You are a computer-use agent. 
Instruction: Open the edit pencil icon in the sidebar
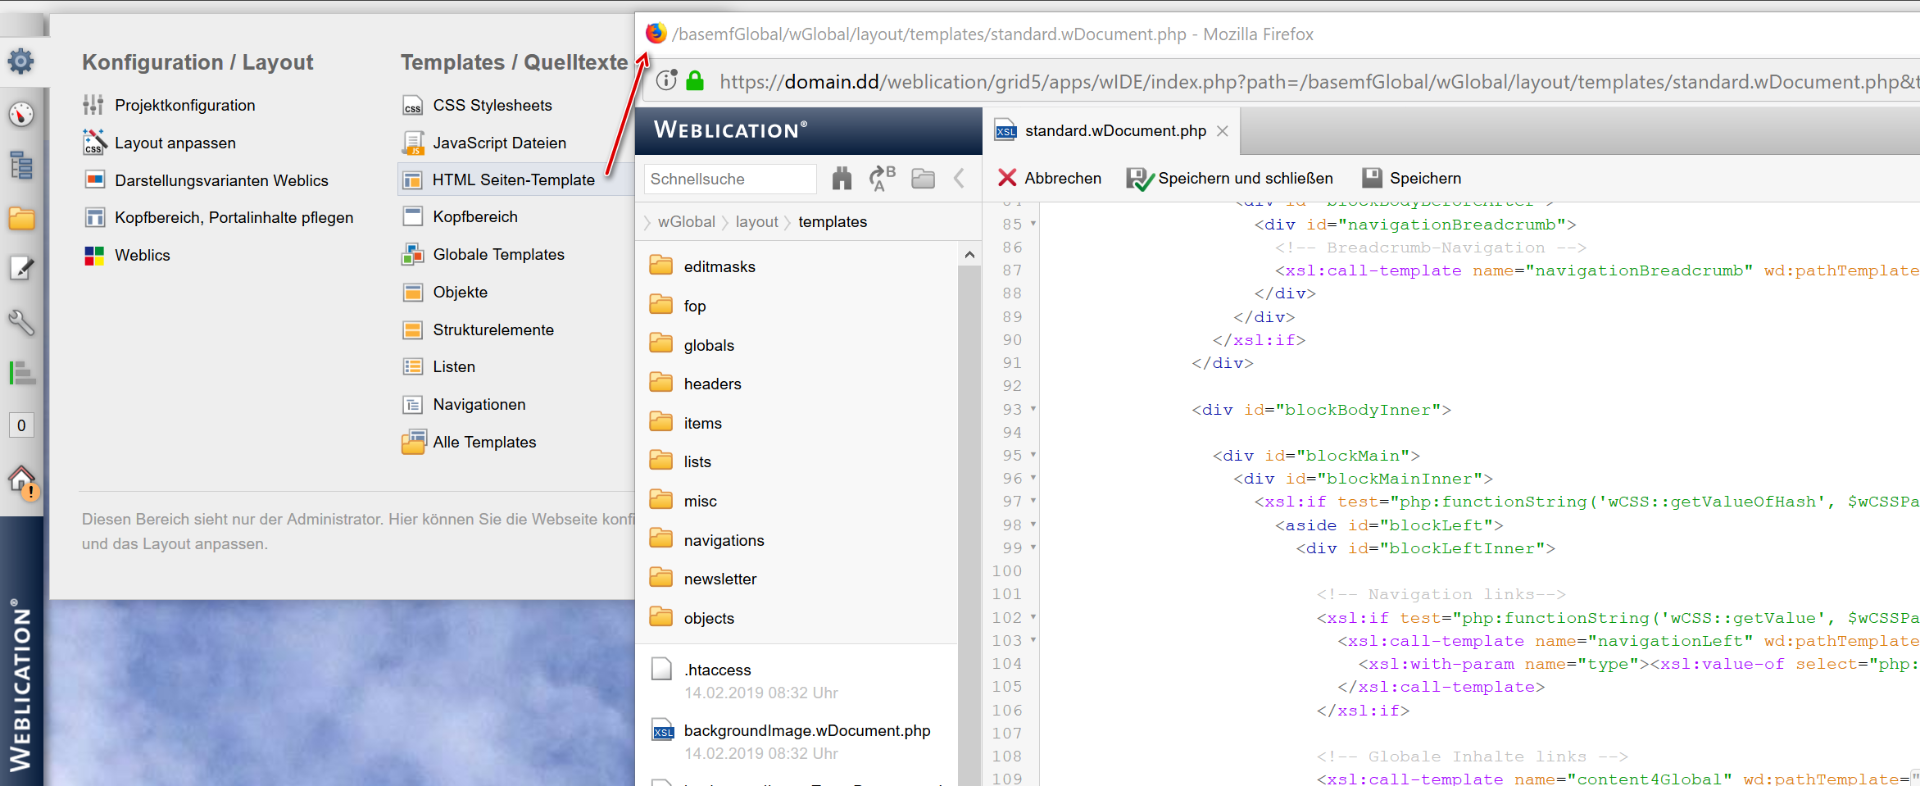21,268
